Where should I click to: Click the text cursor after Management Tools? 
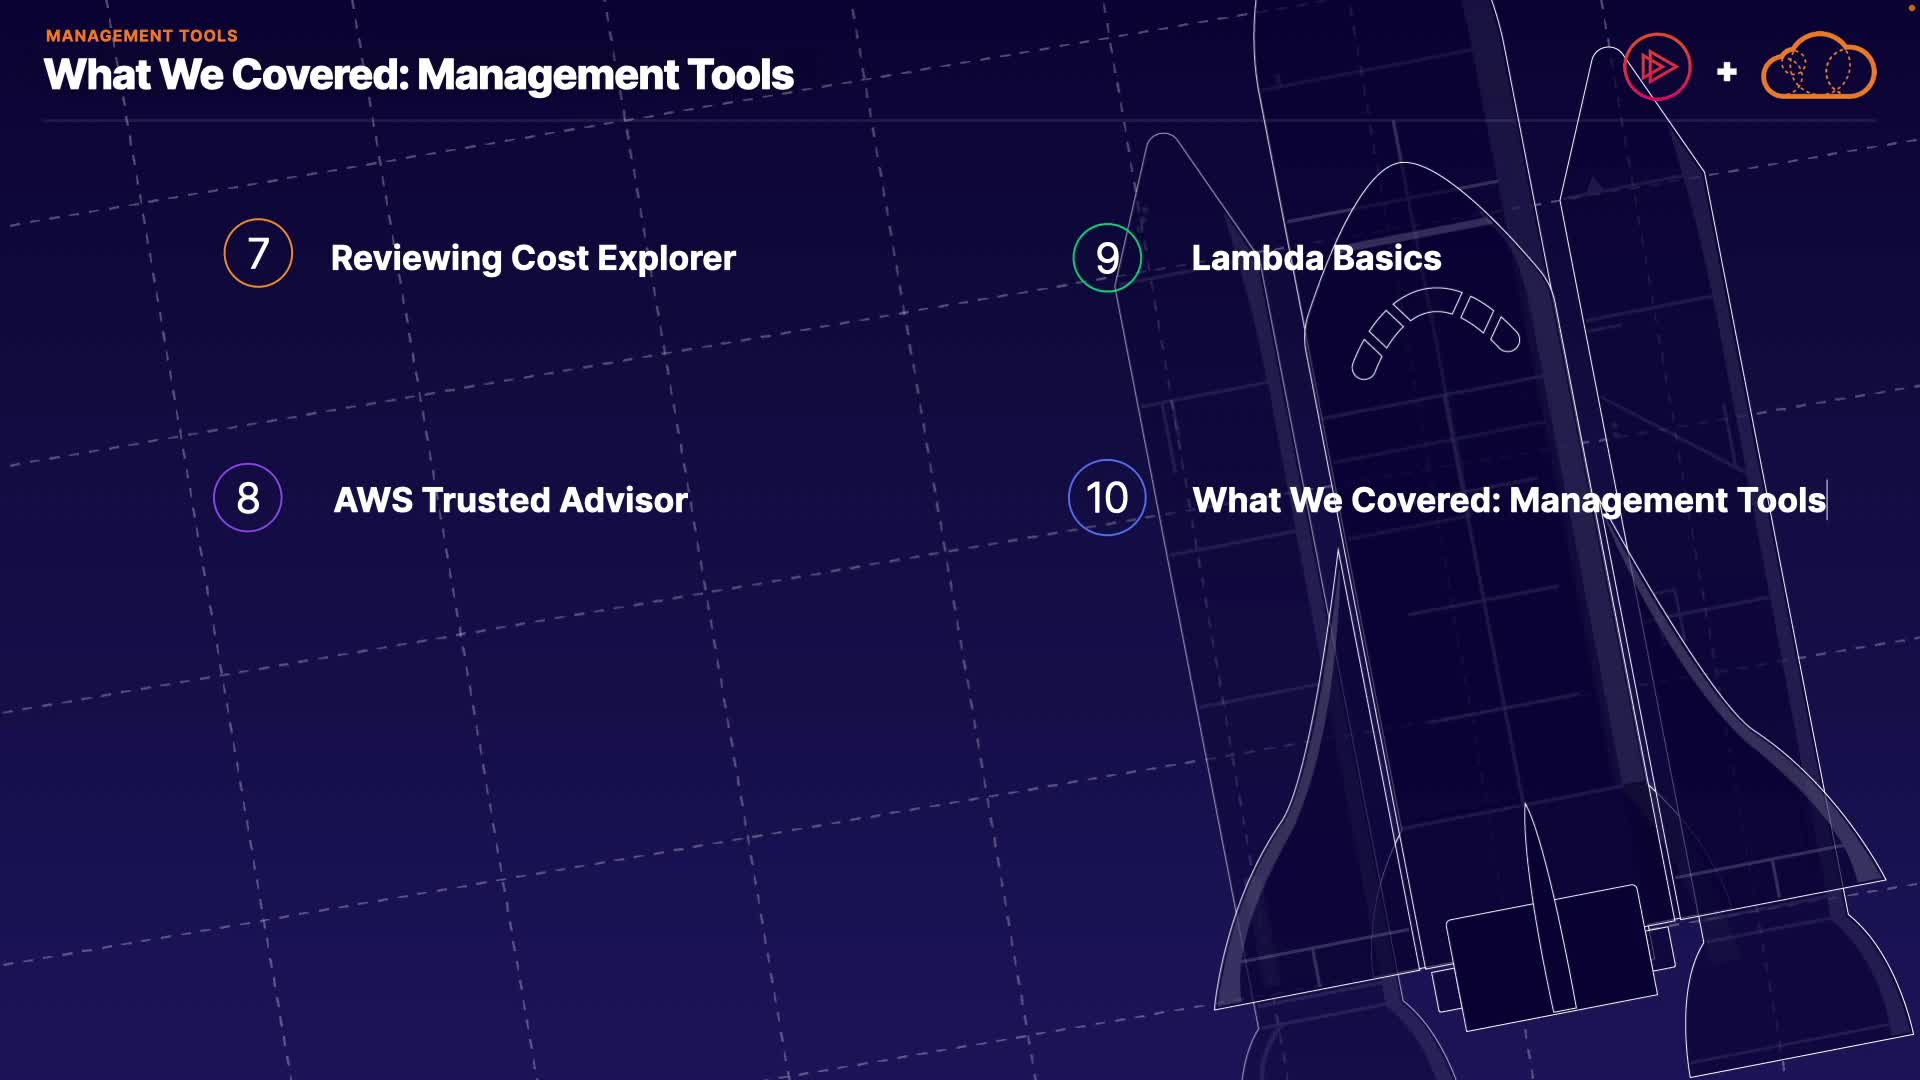(x=1828, y=499)
